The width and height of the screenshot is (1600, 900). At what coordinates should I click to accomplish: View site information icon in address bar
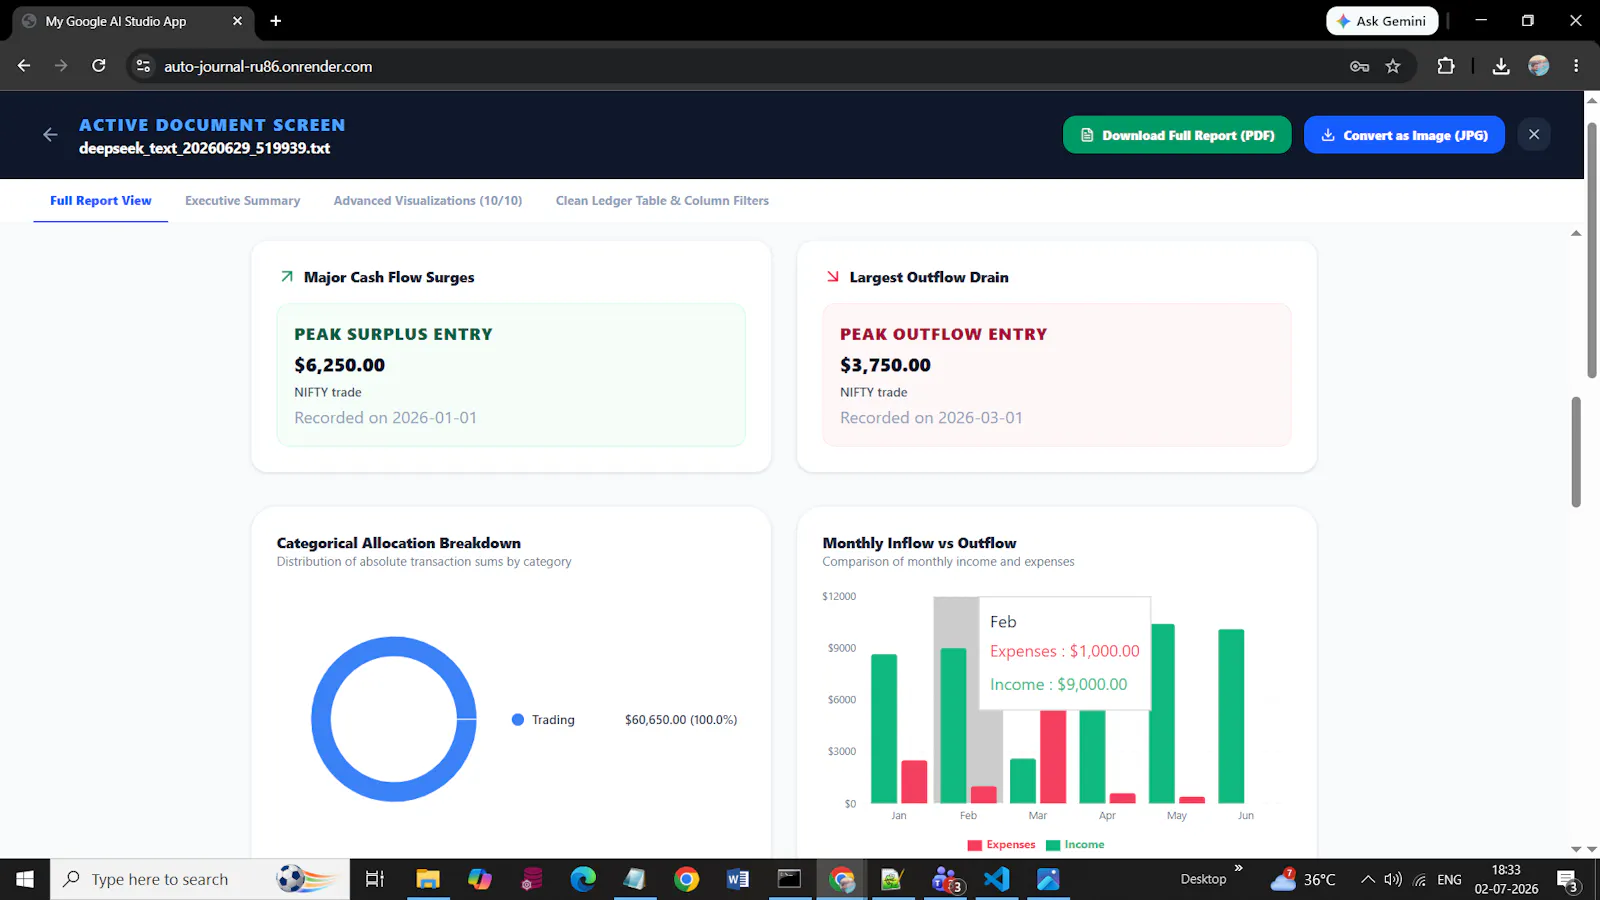pos(144,66)
